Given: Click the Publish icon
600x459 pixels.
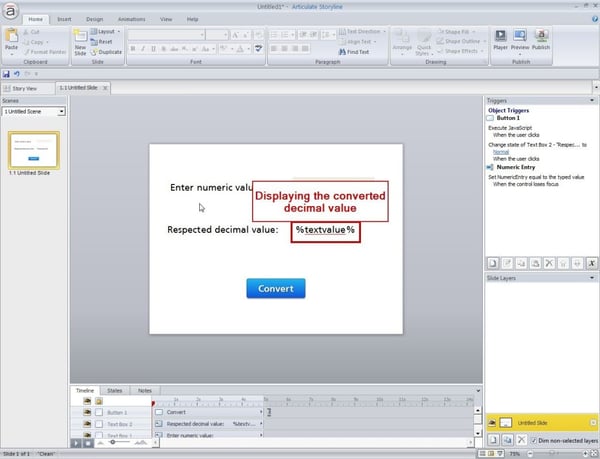Looking at the screenshot, I should click(541, 39).
